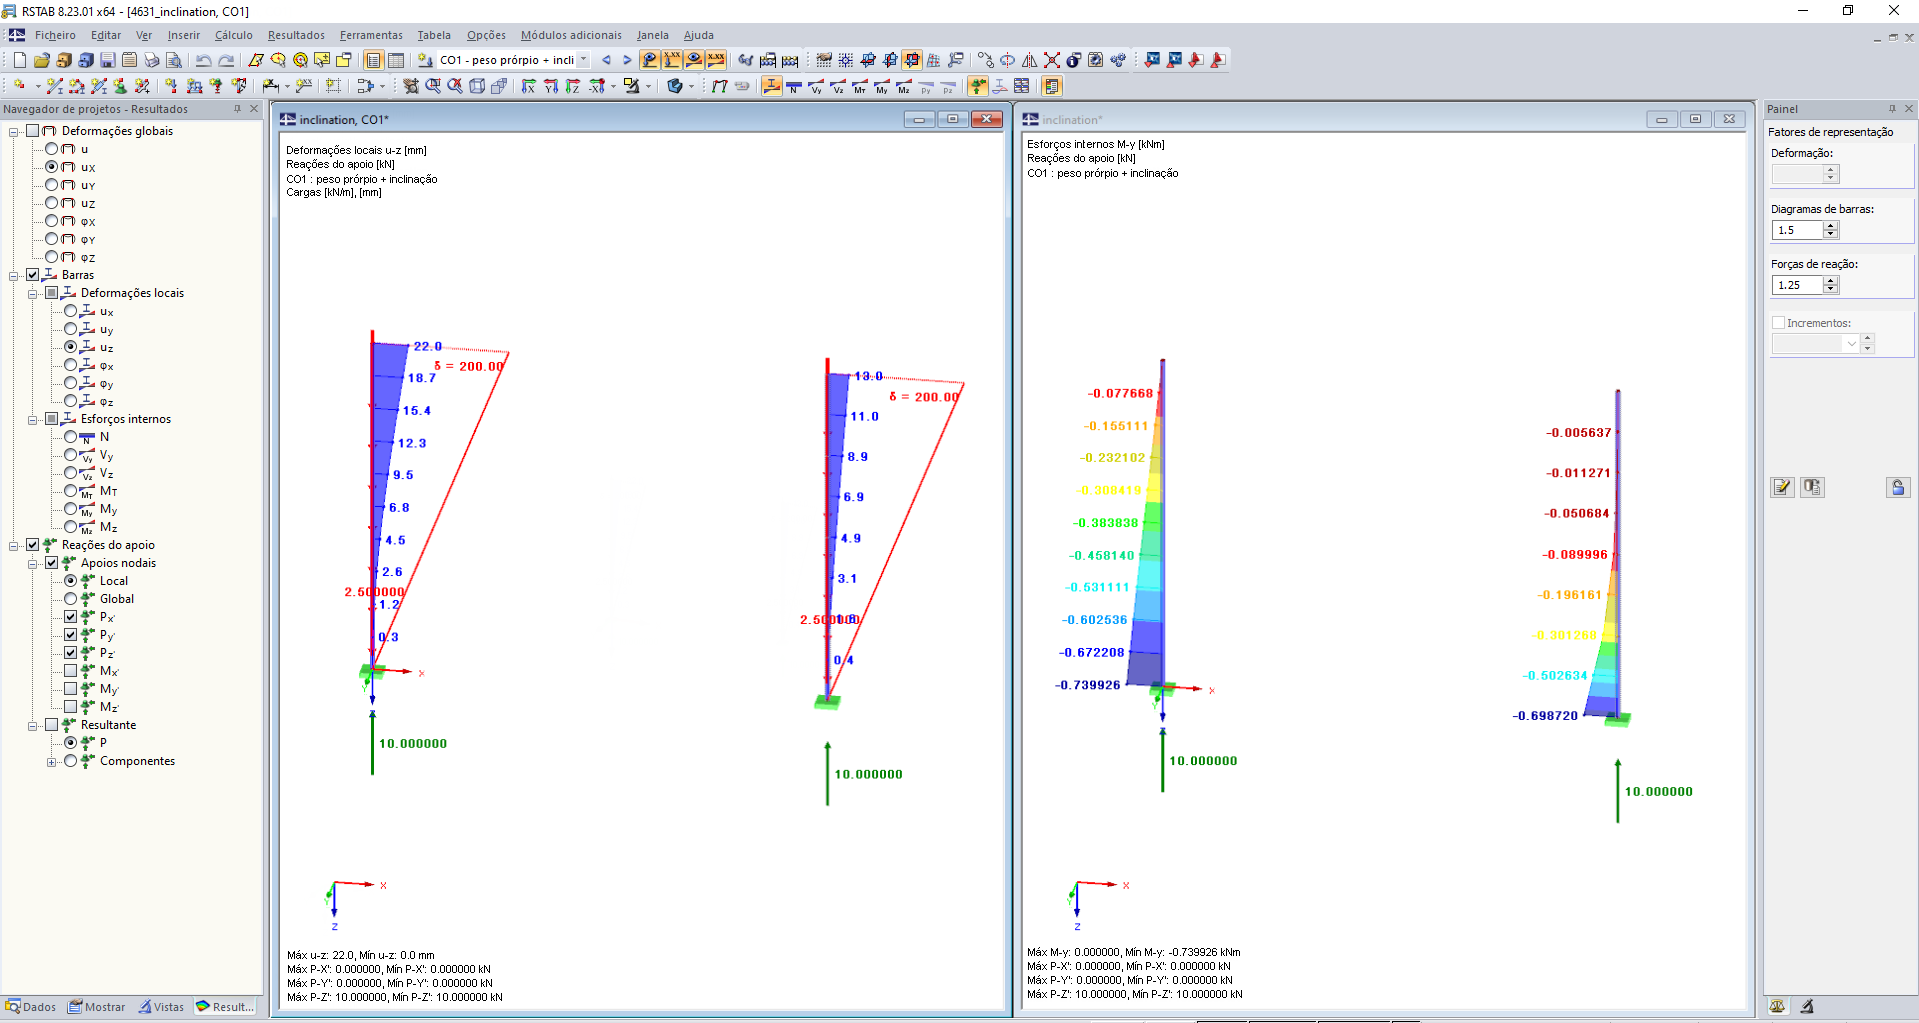
Task: Collapse the Esforços internos tree node
Action: [x=33, y=420]
